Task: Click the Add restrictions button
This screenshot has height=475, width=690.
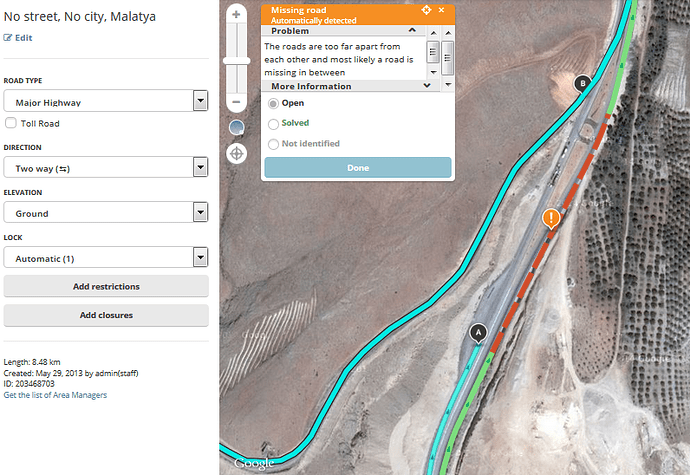Action: click(x=106, y=286)
